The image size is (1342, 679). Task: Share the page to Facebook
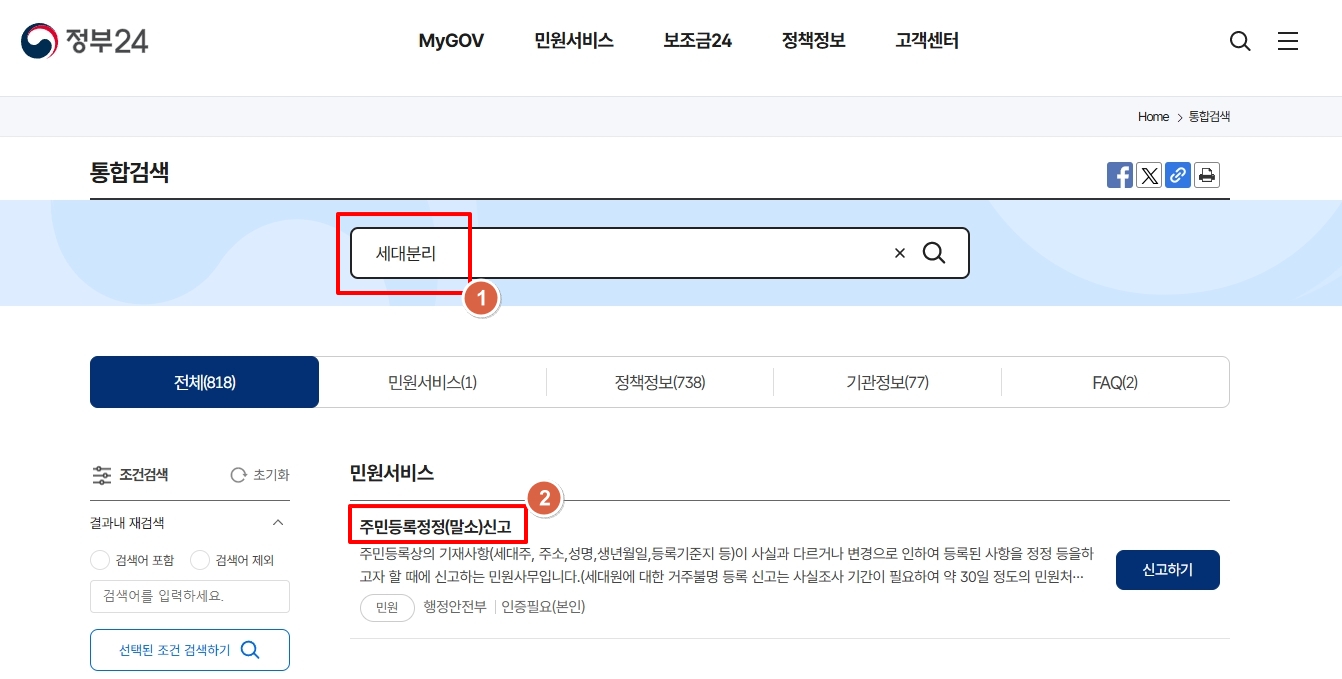click(1119, 175)
